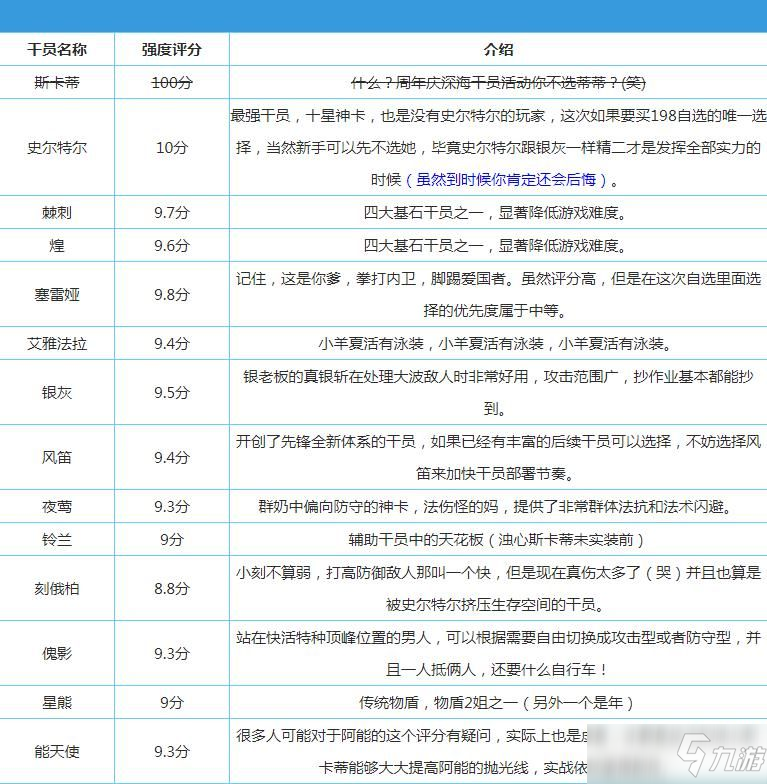Click the 铃兰 operator name
Viewport: 767px width, 784px height.
[x=57, y=540]
